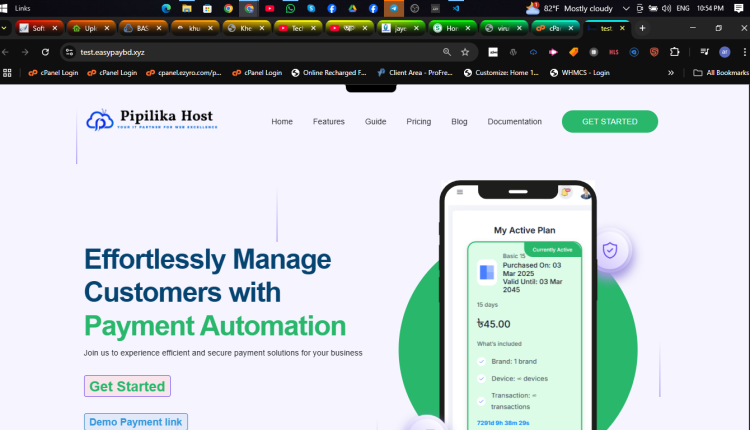Open the Customize: Home 1 bookmark

click(501, 73)
